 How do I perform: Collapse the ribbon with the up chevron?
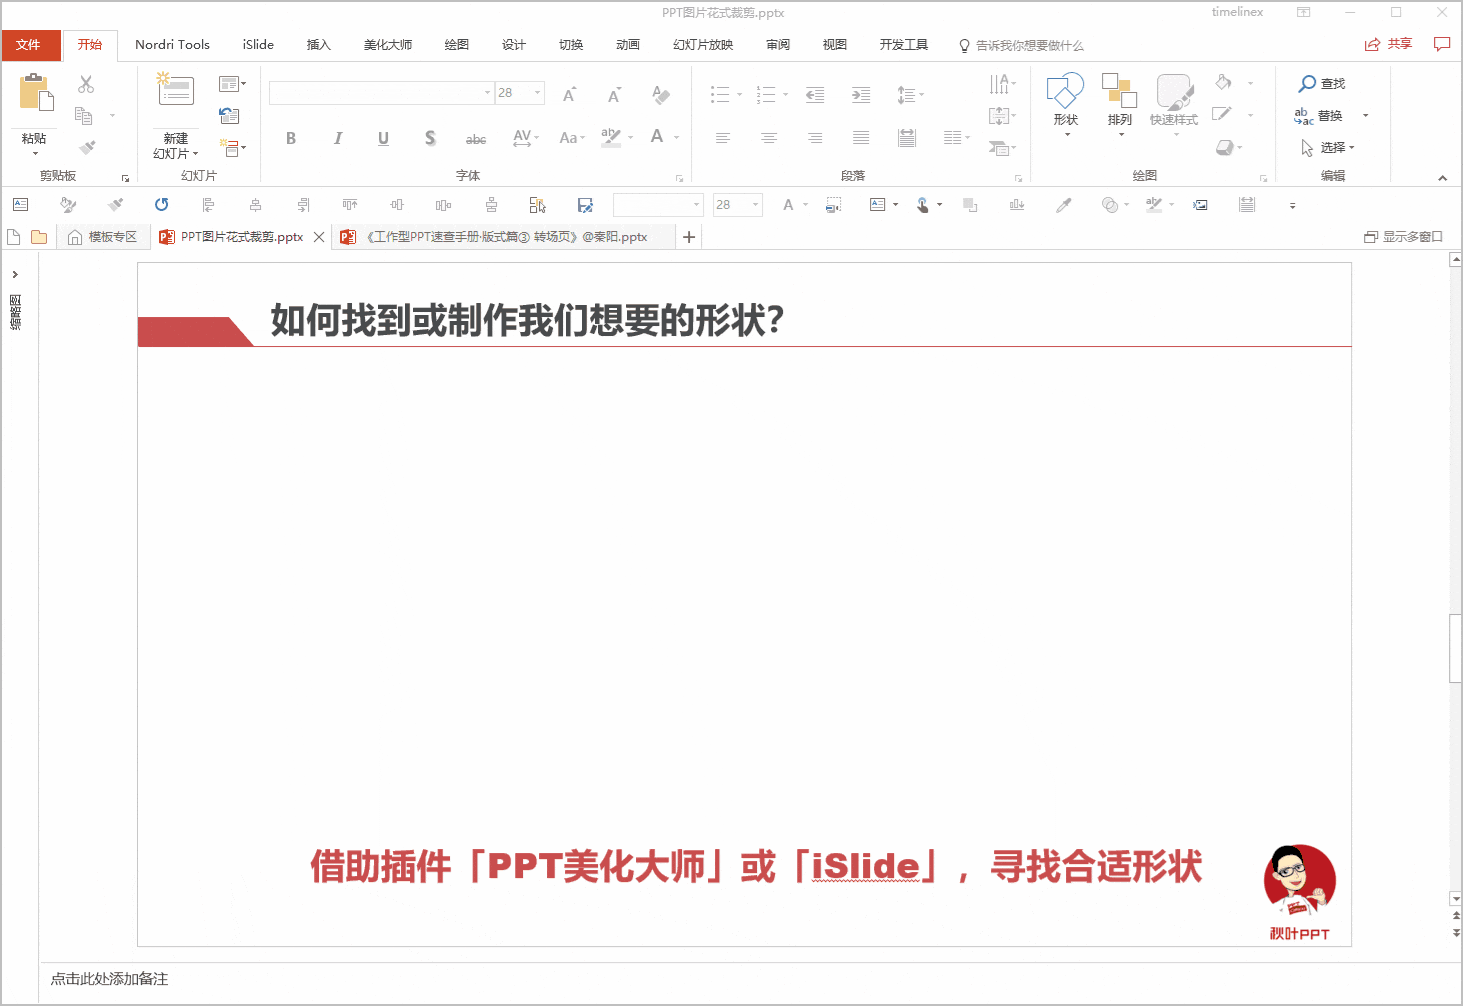1442,178
